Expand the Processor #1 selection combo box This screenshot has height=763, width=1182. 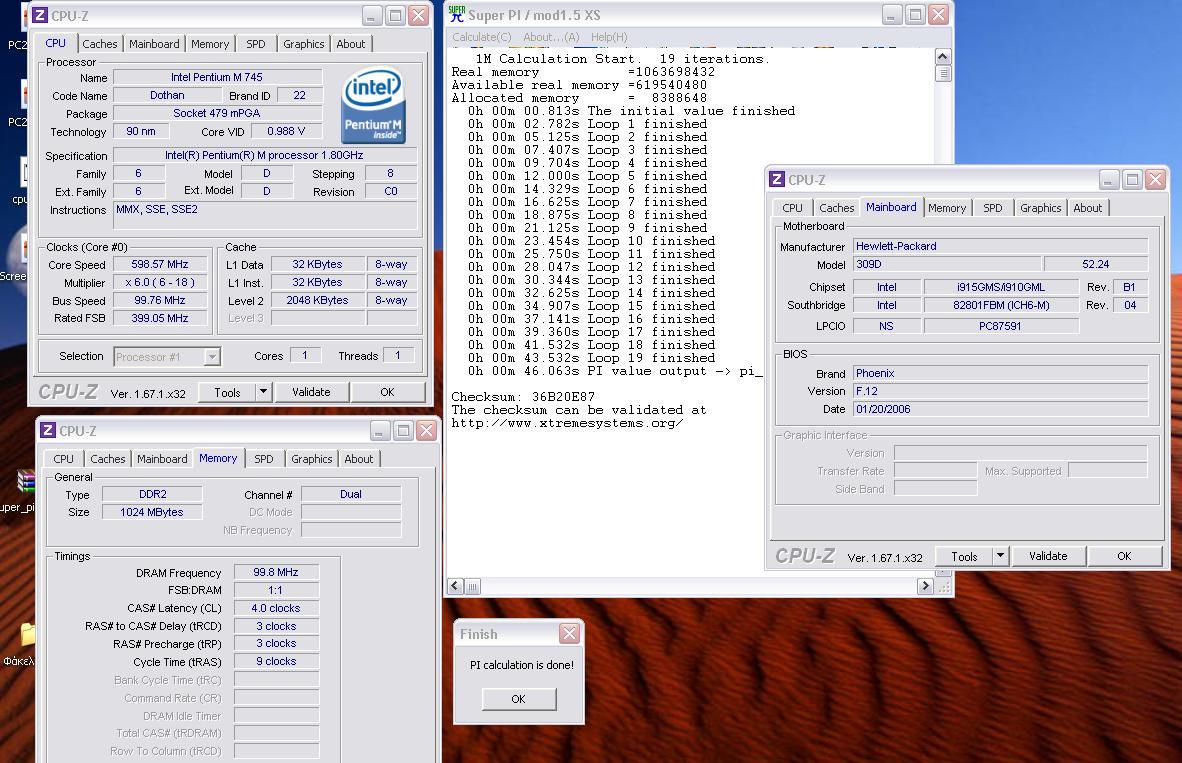[167, 357]
